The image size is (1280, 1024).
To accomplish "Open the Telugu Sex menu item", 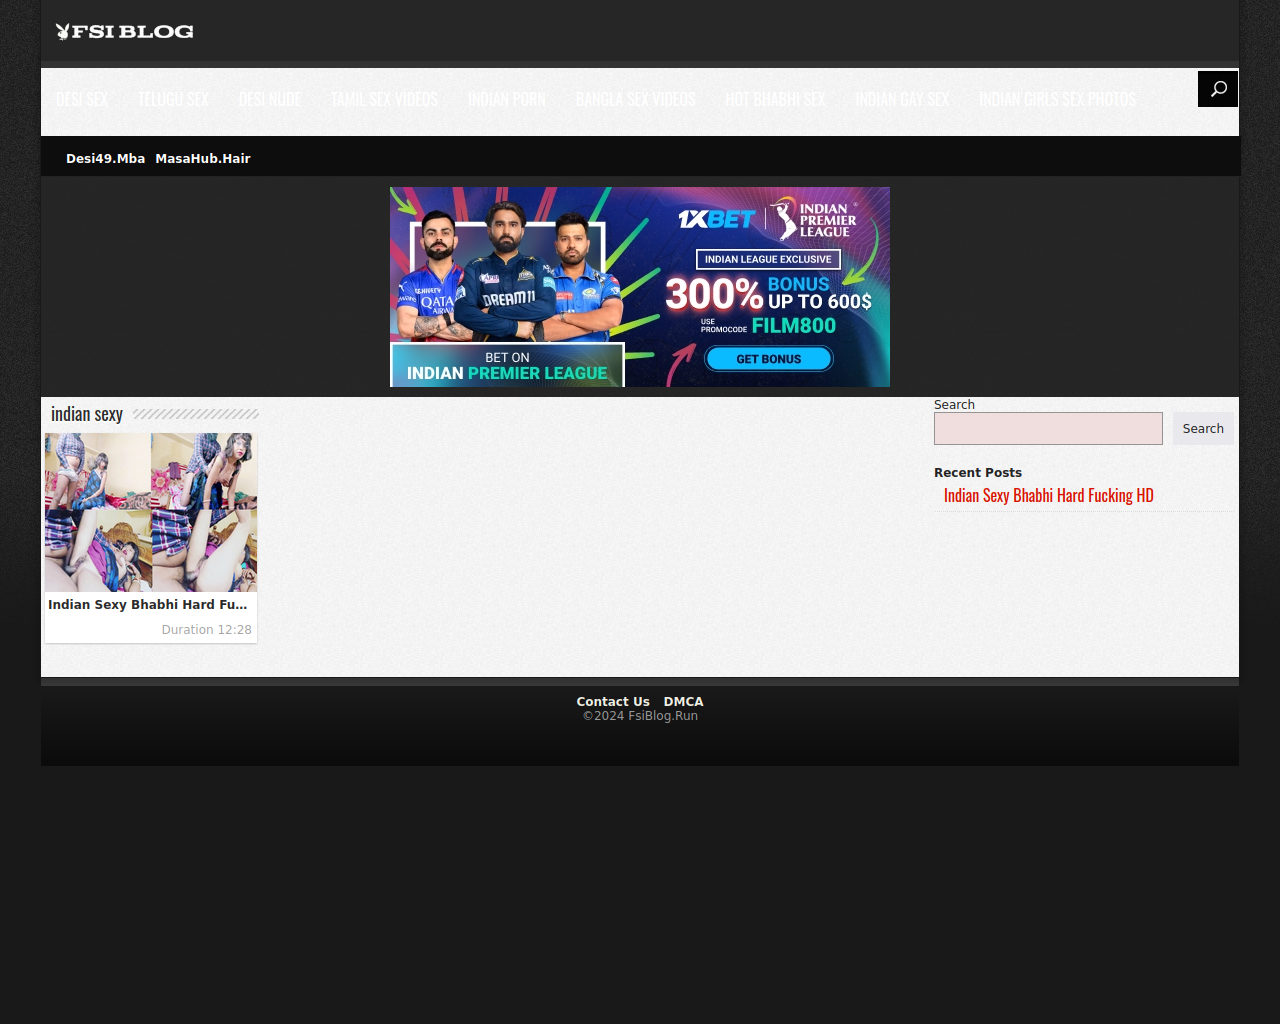I will (173, 99).
